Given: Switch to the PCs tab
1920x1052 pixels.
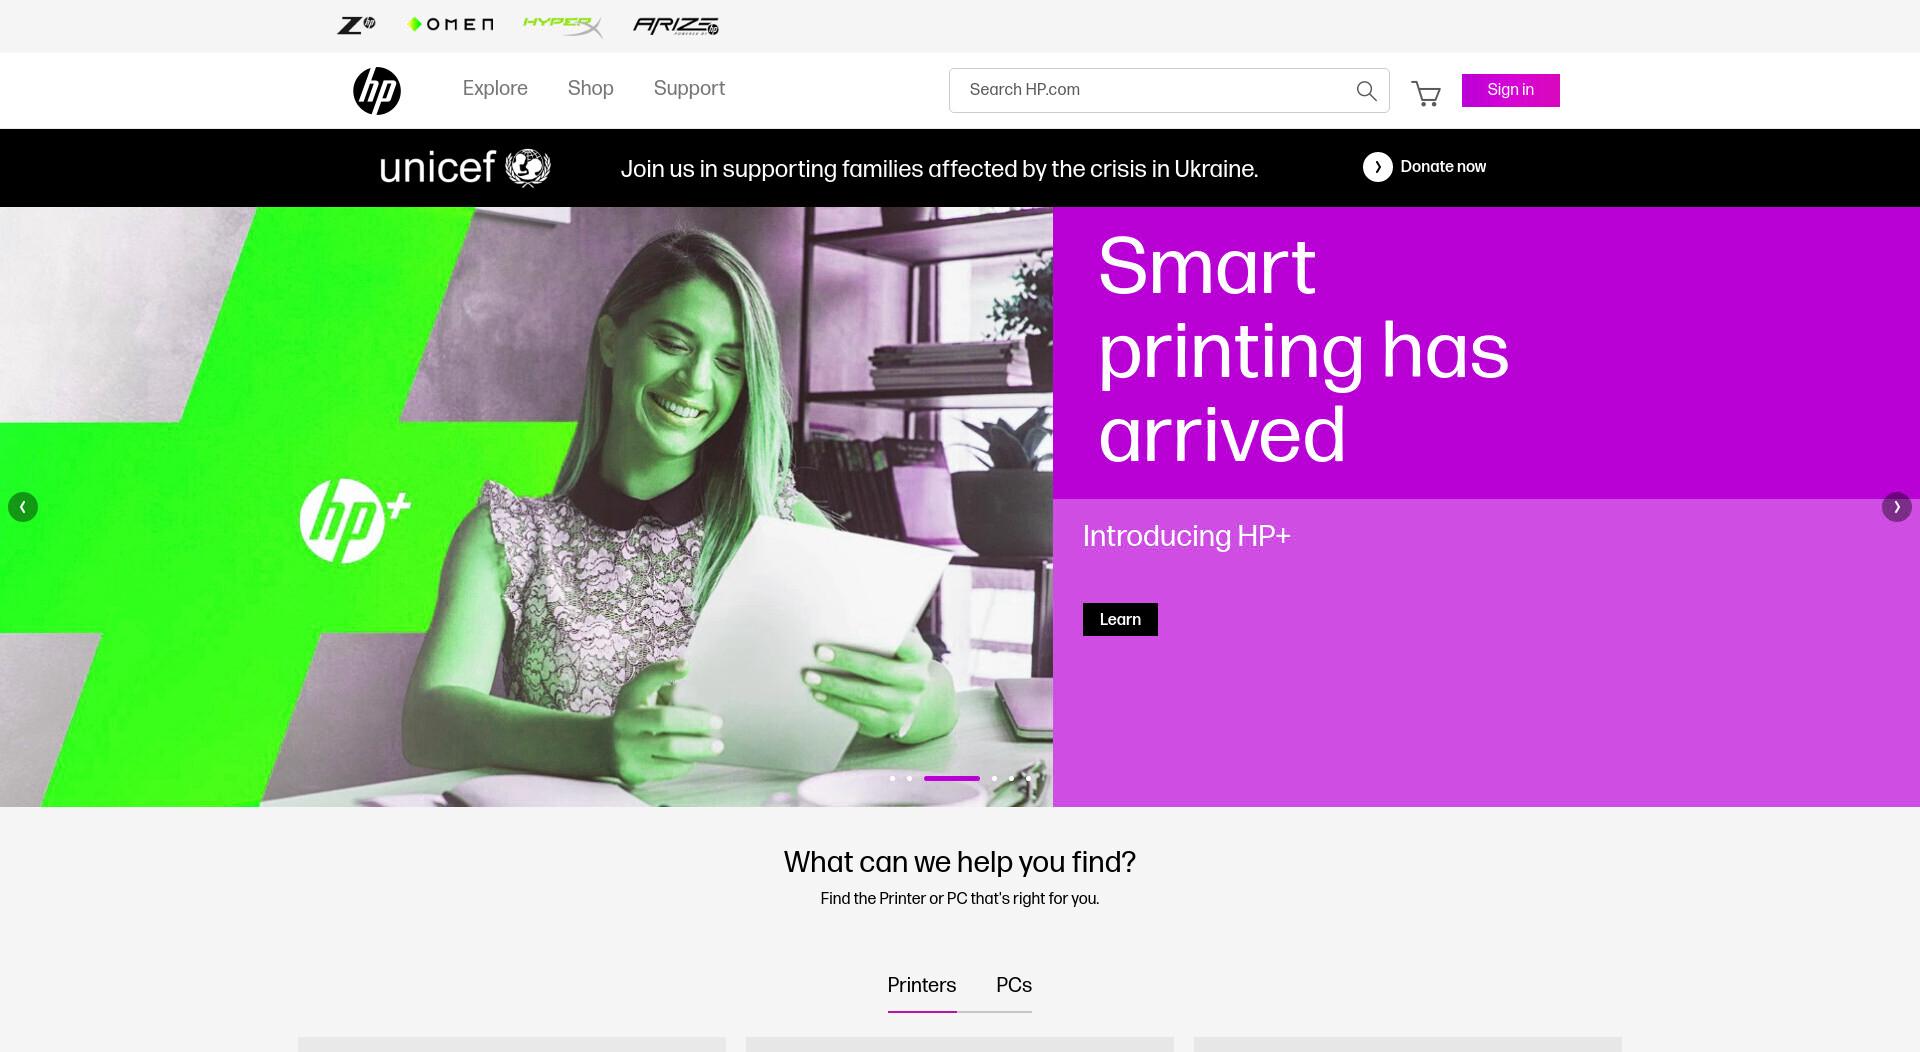Looking at the screenshot, I should pos(1014,986).
